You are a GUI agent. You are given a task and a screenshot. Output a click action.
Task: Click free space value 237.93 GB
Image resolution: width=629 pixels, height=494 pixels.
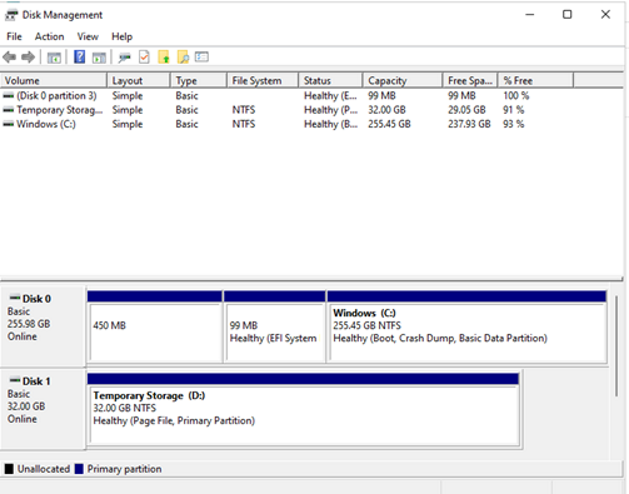(x=469, y=124)
